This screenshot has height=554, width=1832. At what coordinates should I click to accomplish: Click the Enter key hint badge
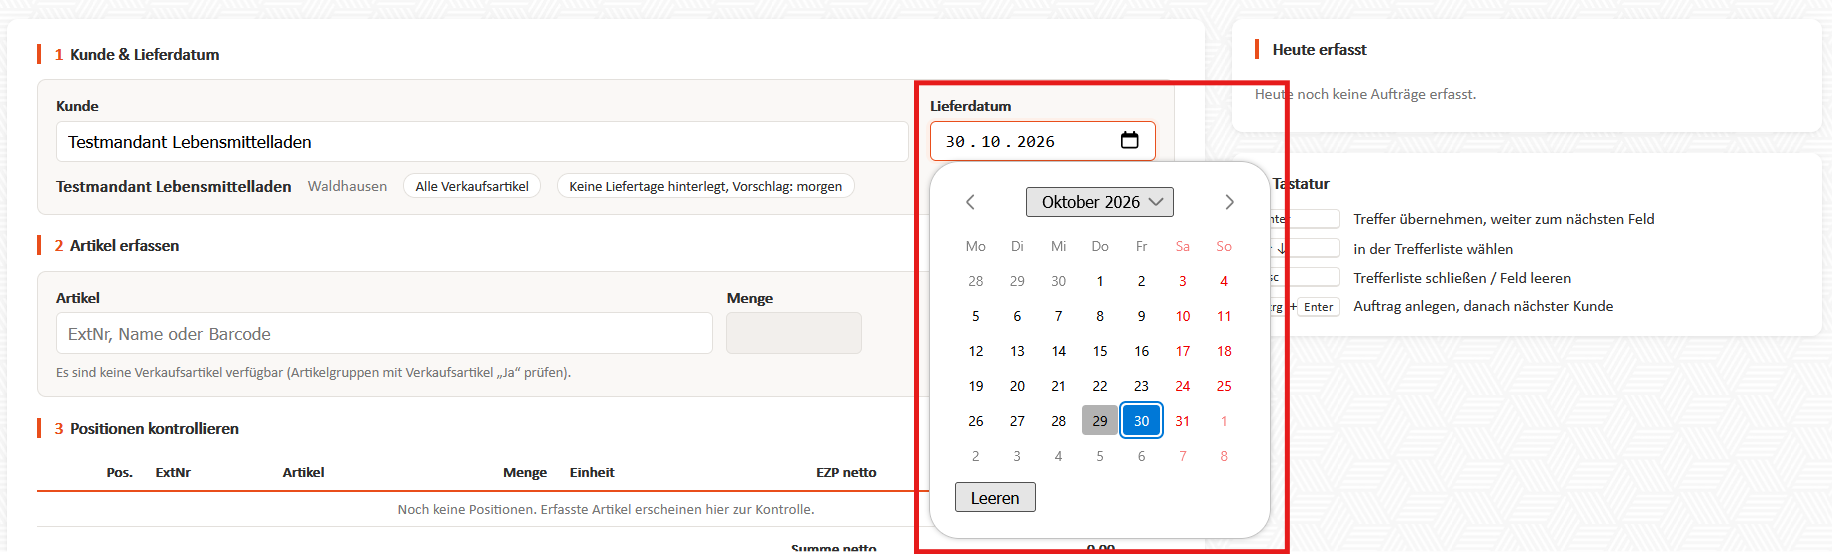point(1318,307)
